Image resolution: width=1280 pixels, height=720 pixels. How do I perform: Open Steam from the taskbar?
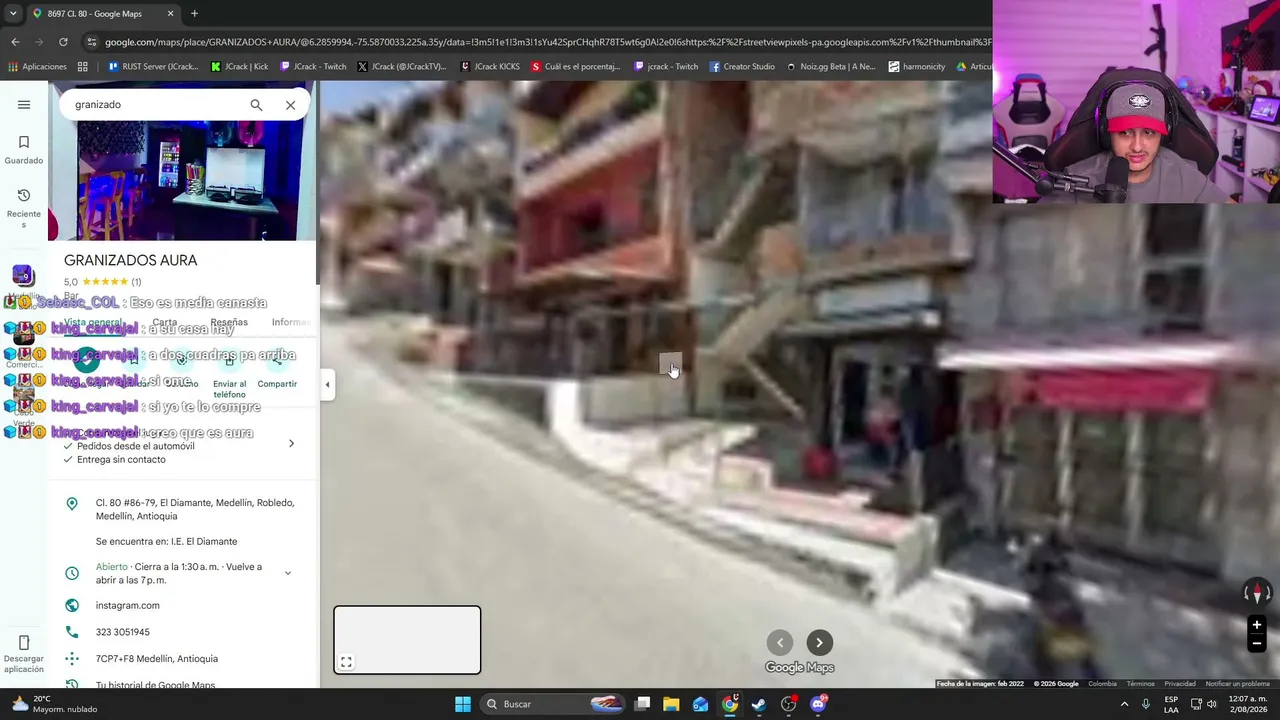pyautogui.click(x=759, y=704)
